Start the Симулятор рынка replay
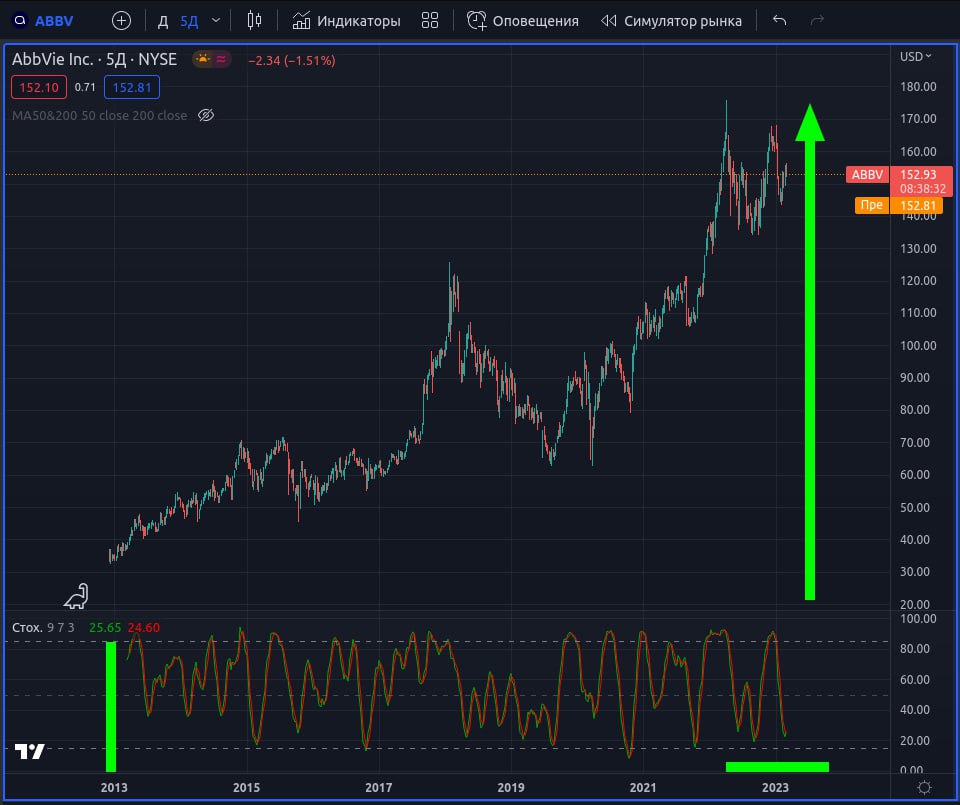The height and width of the screenshot is (805, 960). coord(671,21)
